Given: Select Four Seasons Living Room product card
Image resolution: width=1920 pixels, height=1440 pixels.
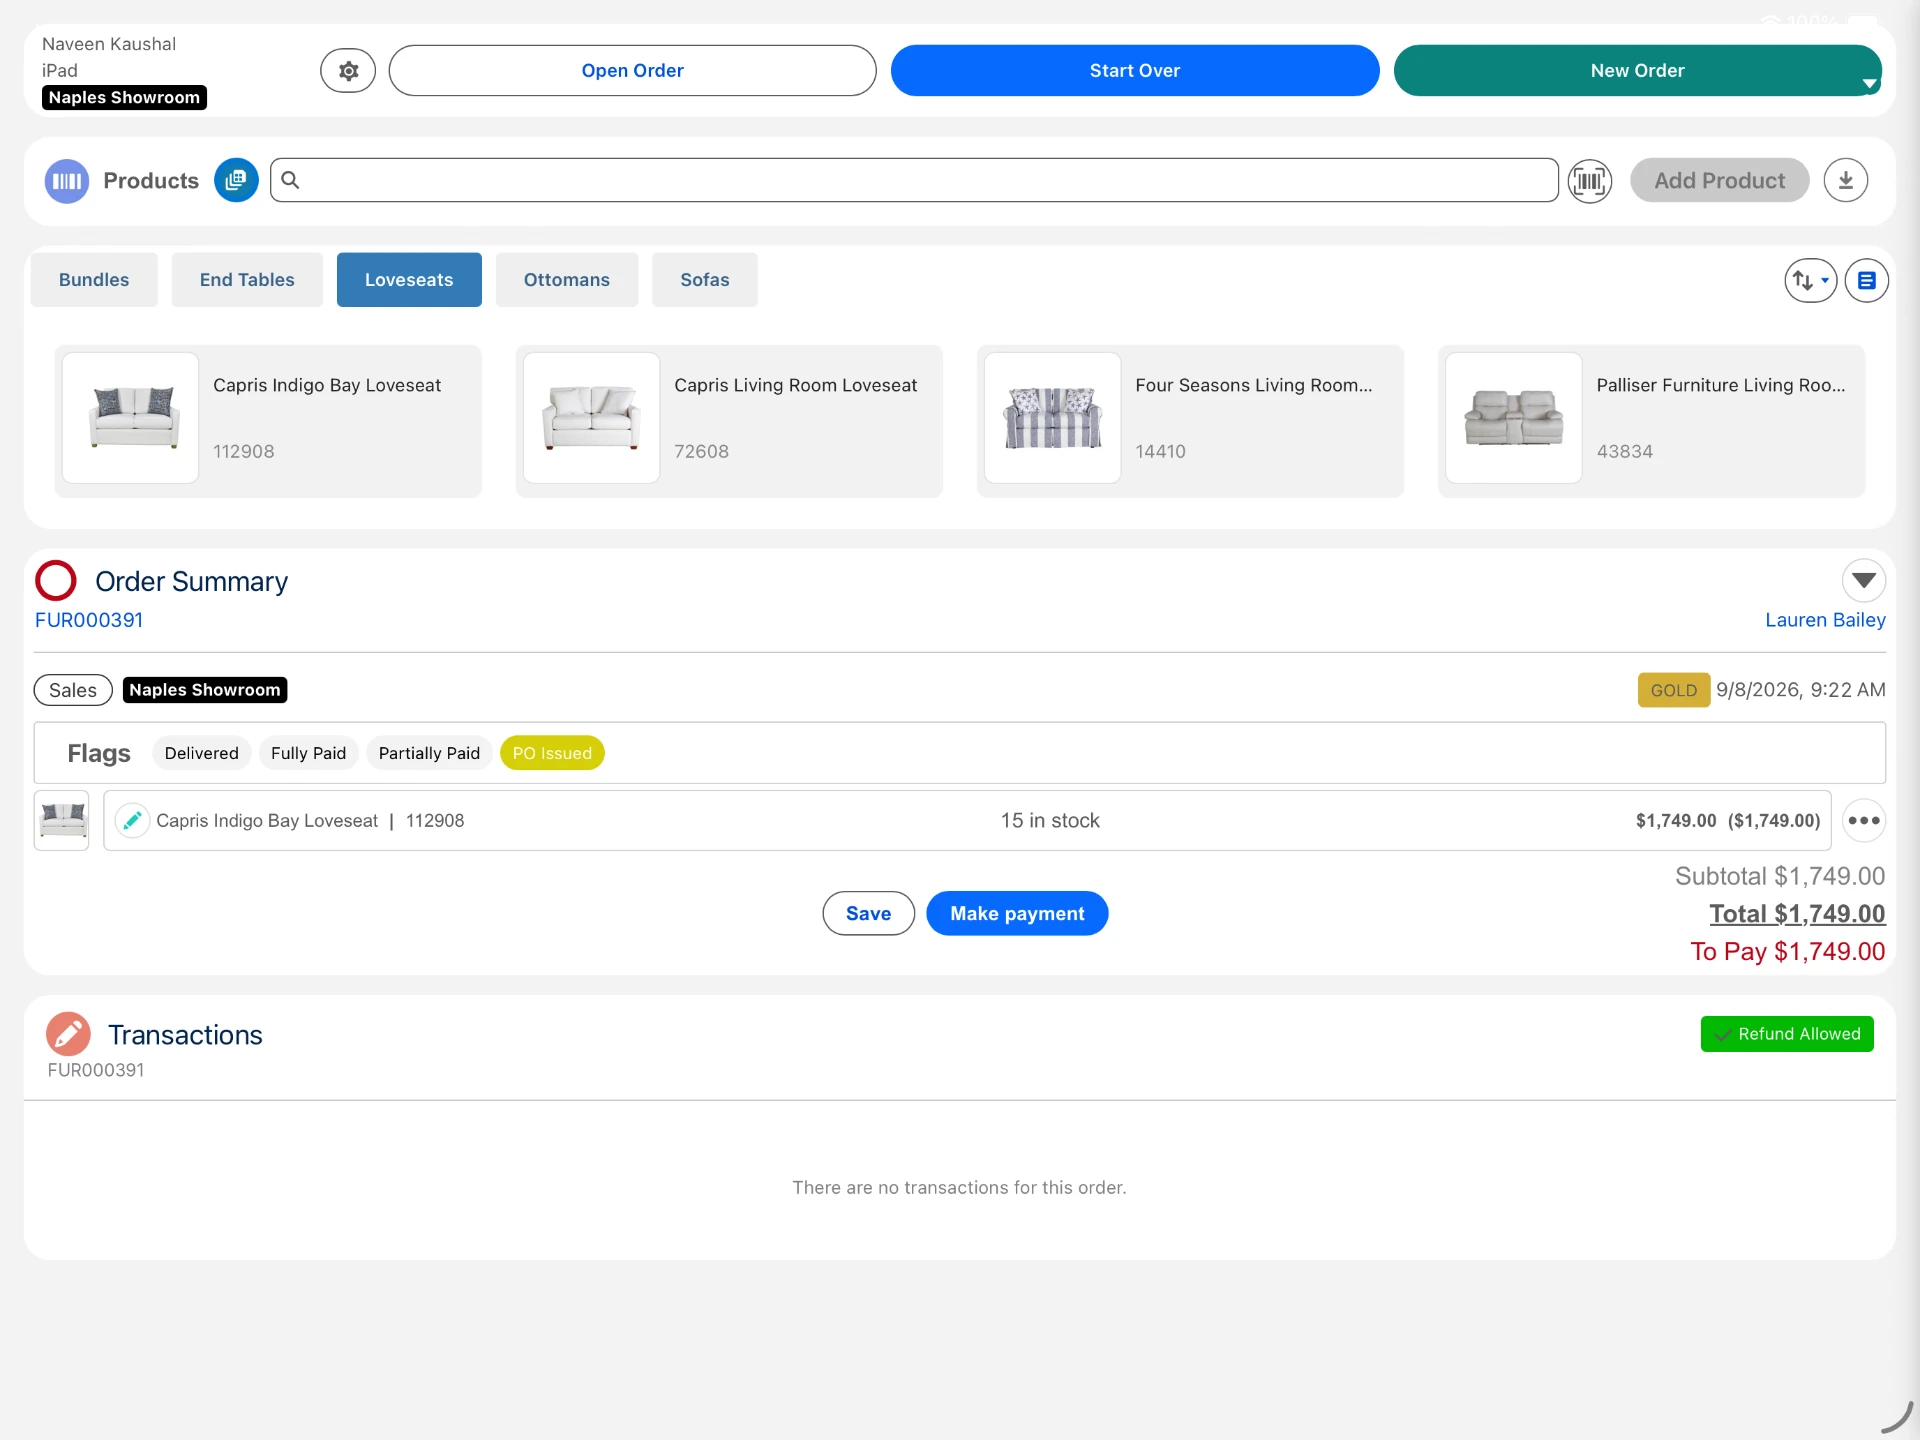Looking at the screenshot, I should click(1190, 421).
